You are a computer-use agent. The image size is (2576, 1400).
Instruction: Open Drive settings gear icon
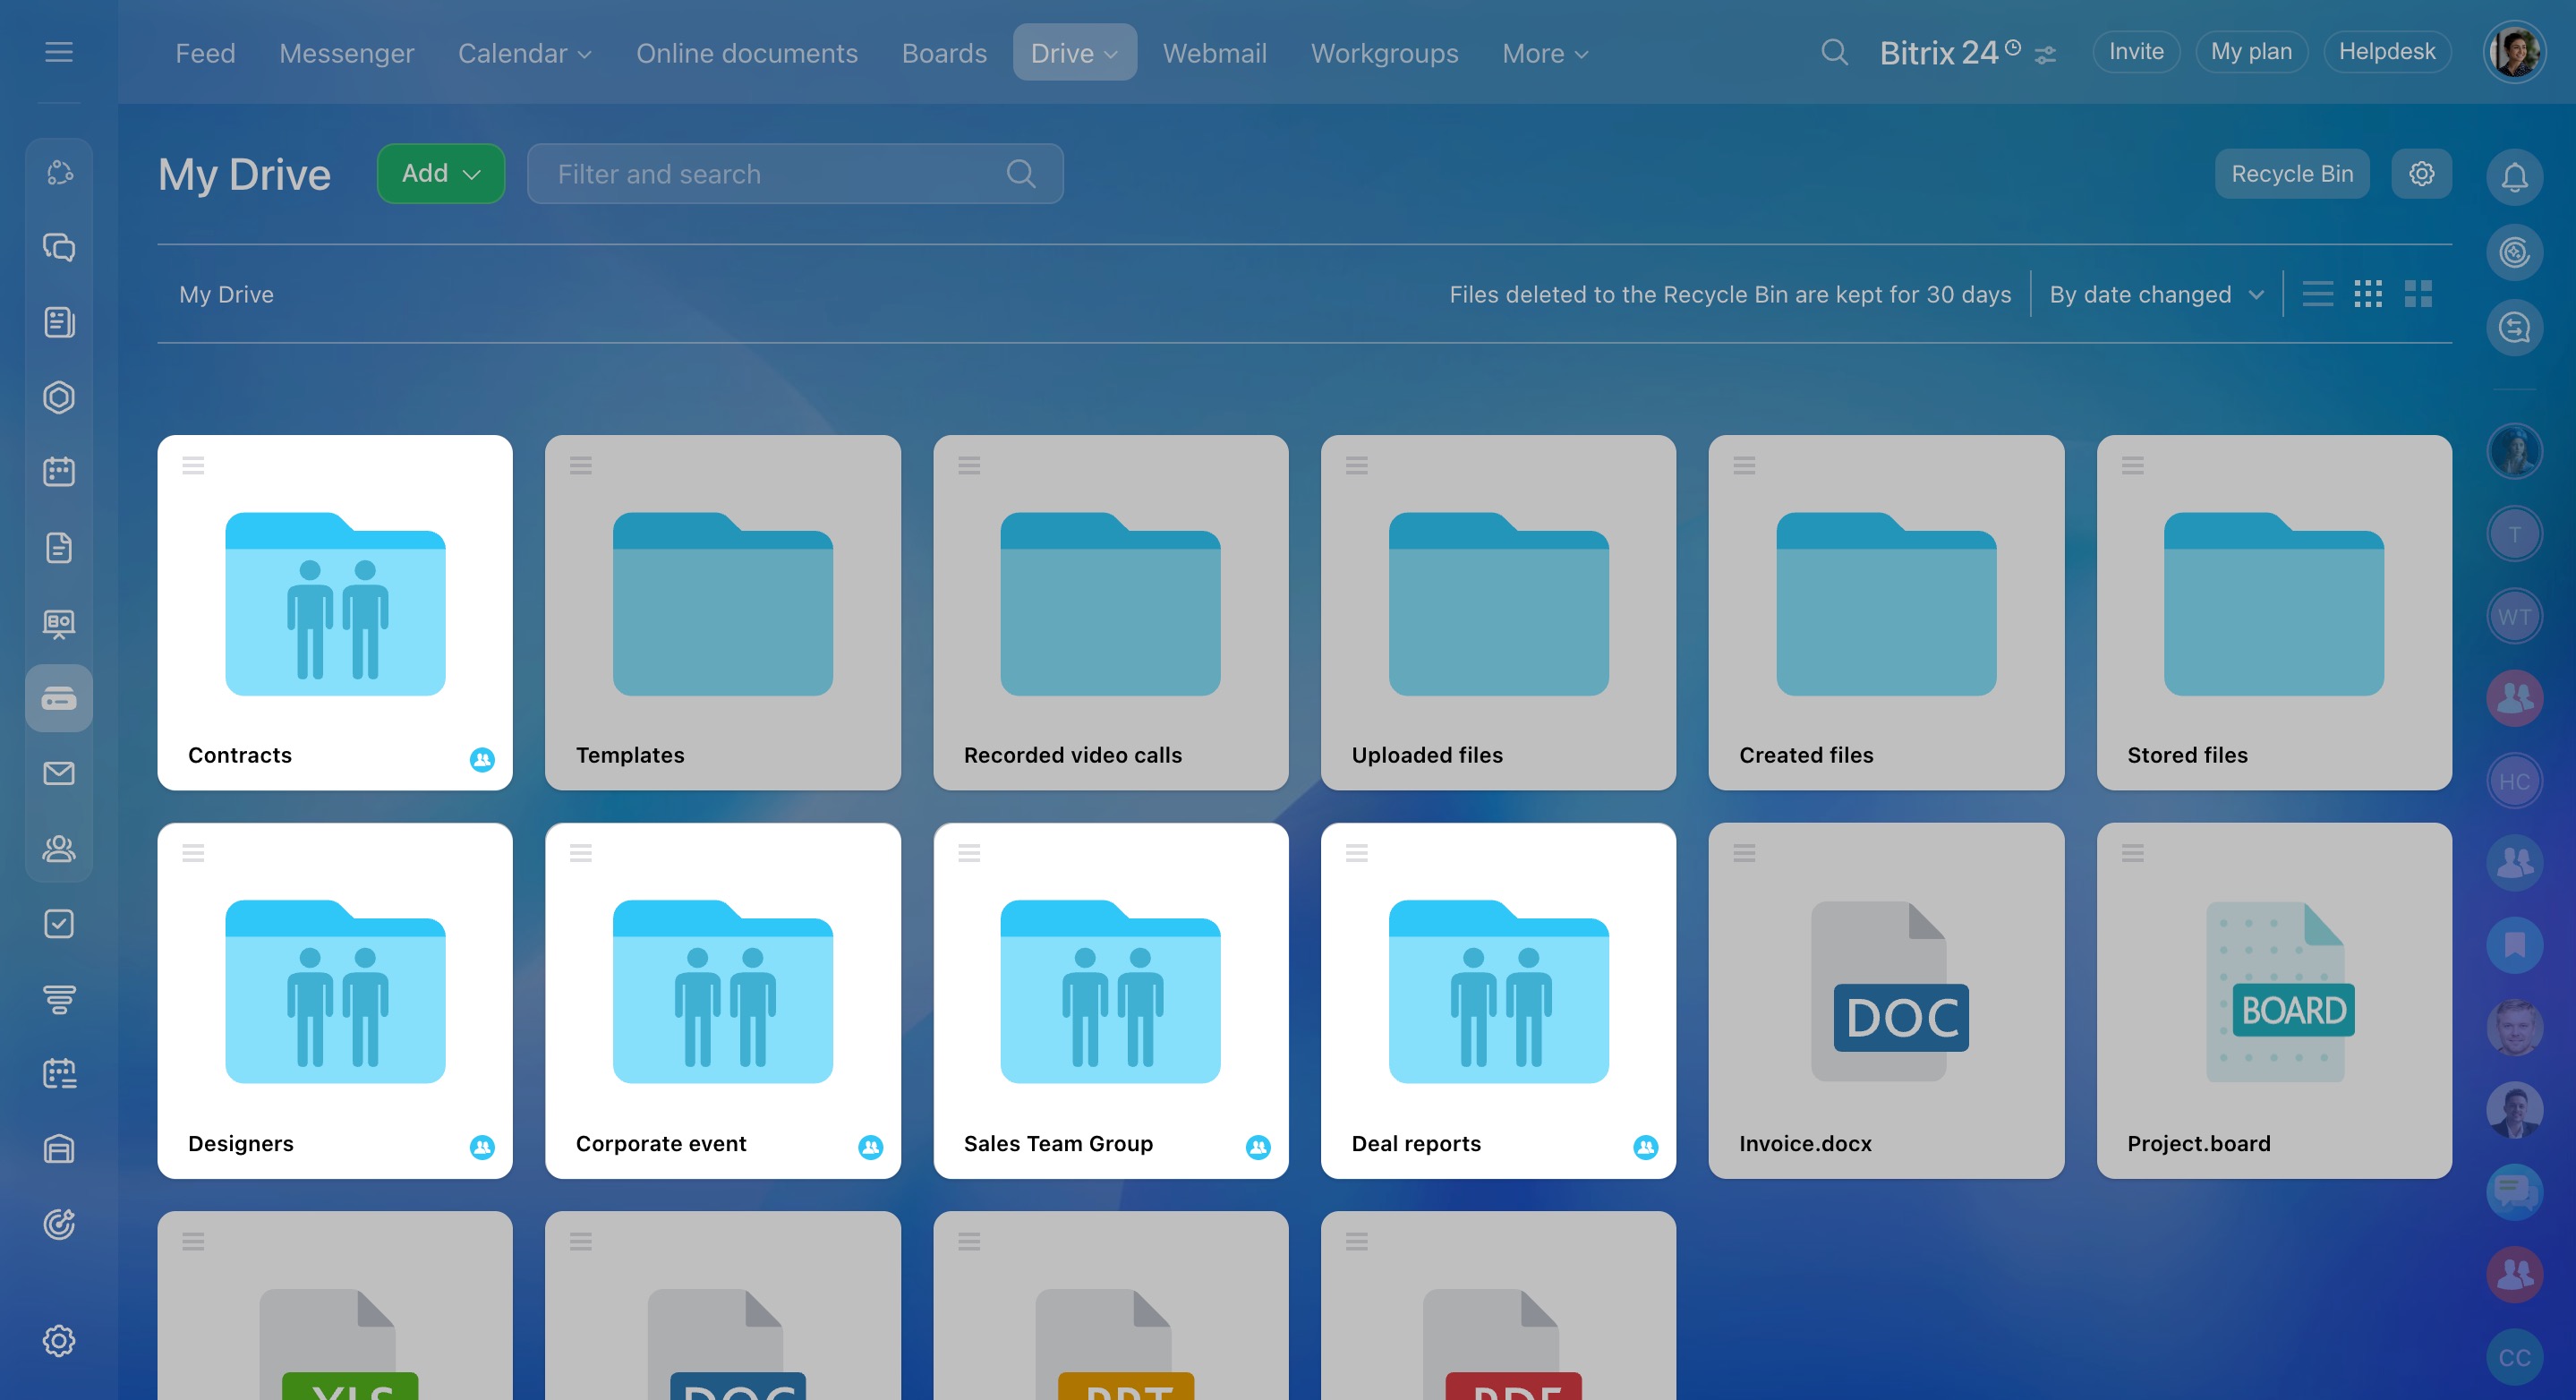tap(2421, 174)
